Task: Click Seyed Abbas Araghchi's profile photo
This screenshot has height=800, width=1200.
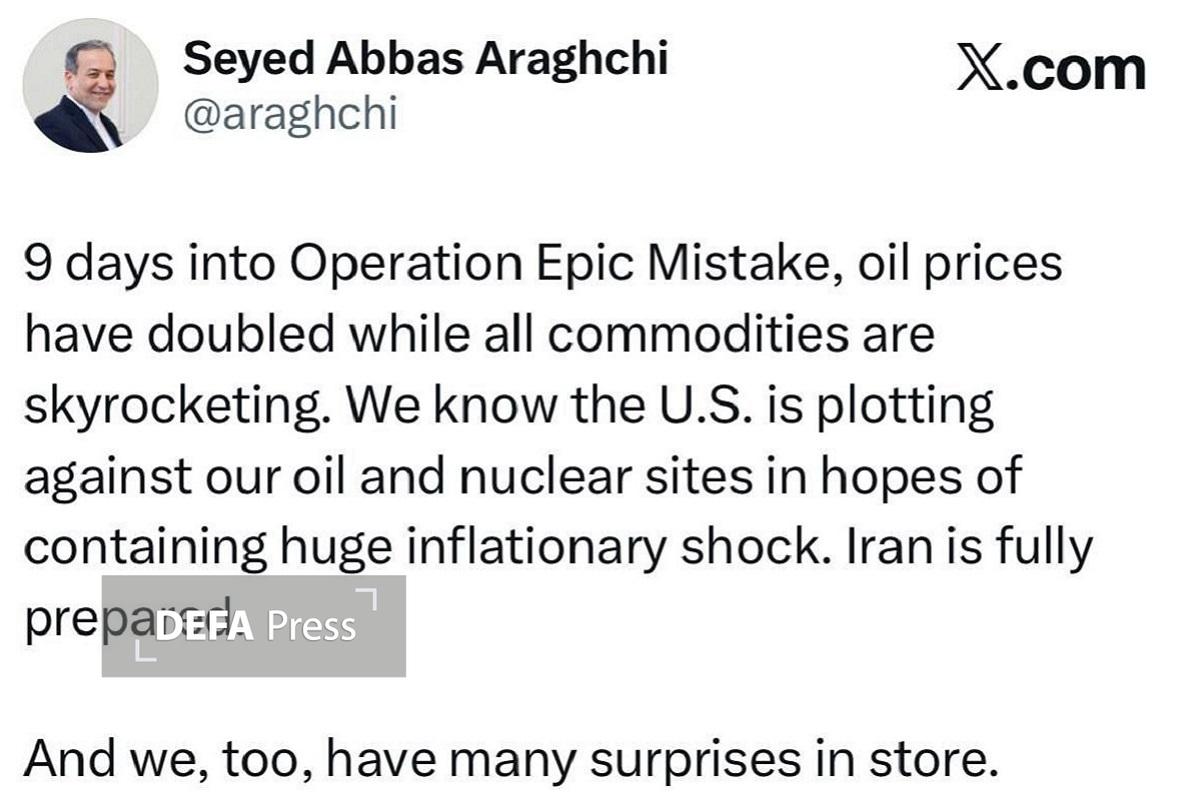Action: 89,85
